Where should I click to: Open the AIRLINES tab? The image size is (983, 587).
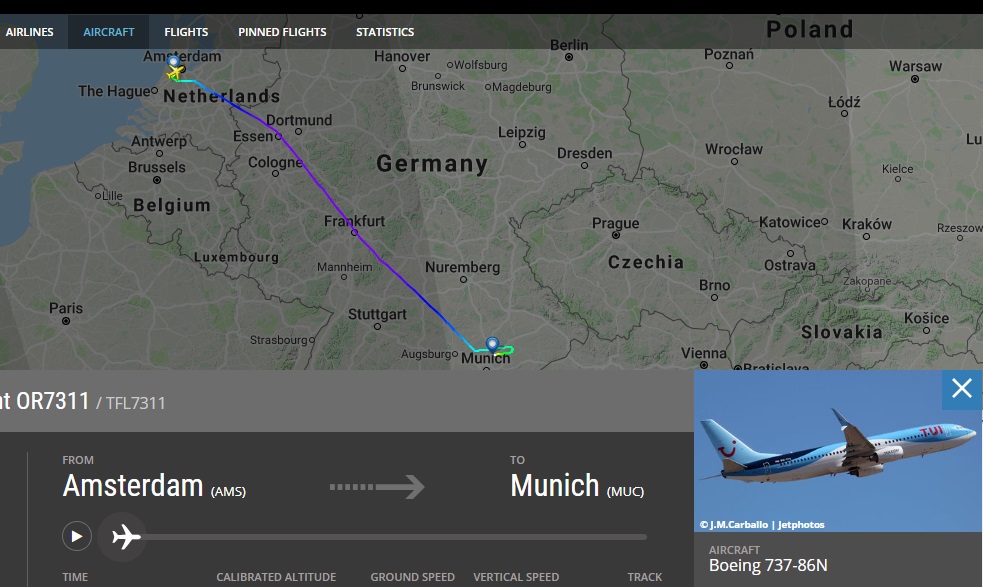click(29, 32)
